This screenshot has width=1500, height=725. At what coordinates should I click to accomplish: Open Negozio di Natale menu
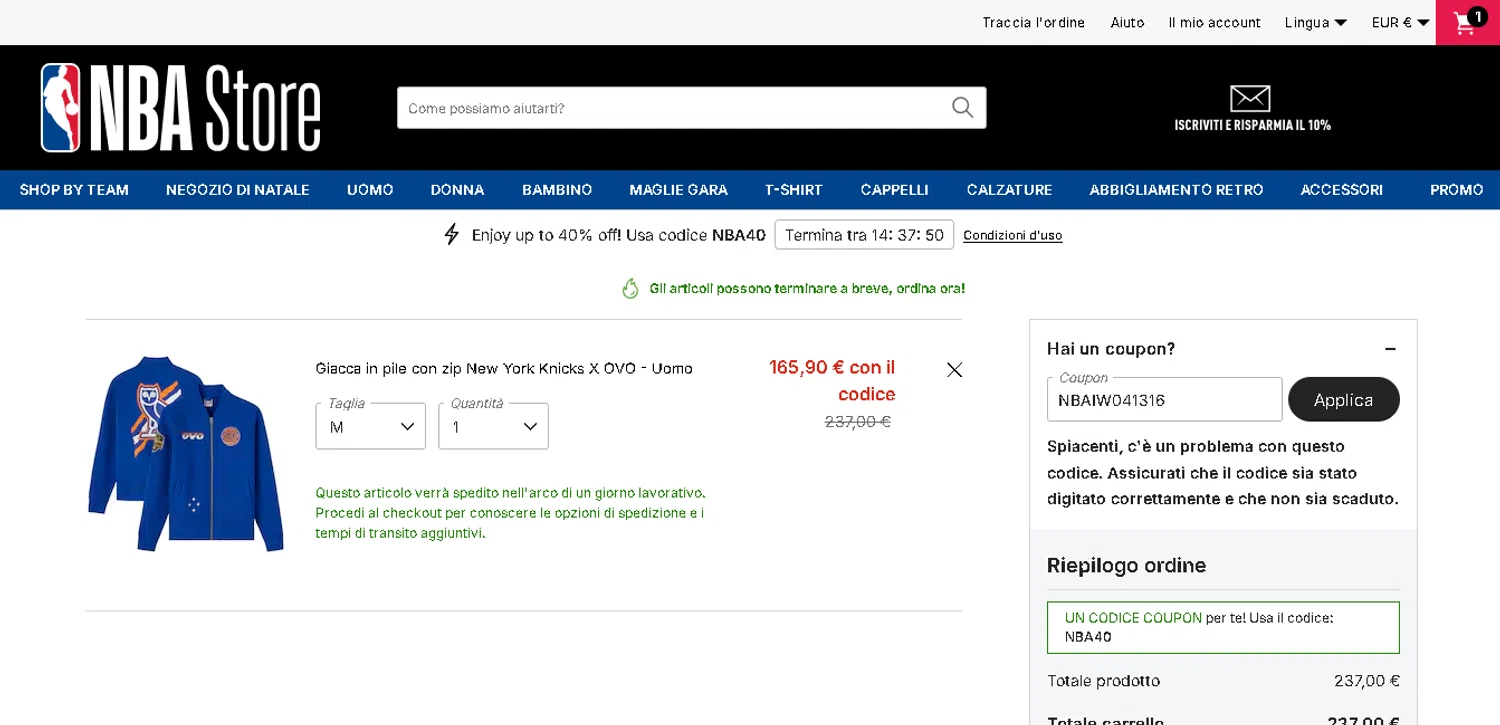pyautogui.click(x=238, y=190)
